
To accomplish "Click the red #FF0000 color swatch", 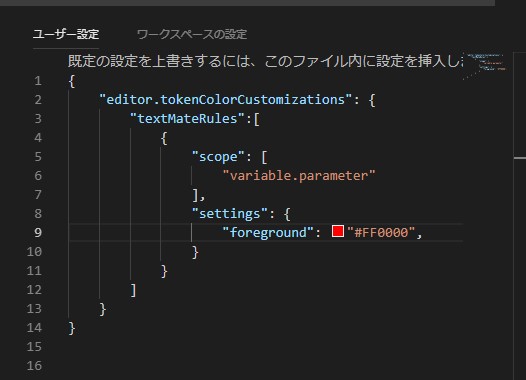I will [338, 231].
